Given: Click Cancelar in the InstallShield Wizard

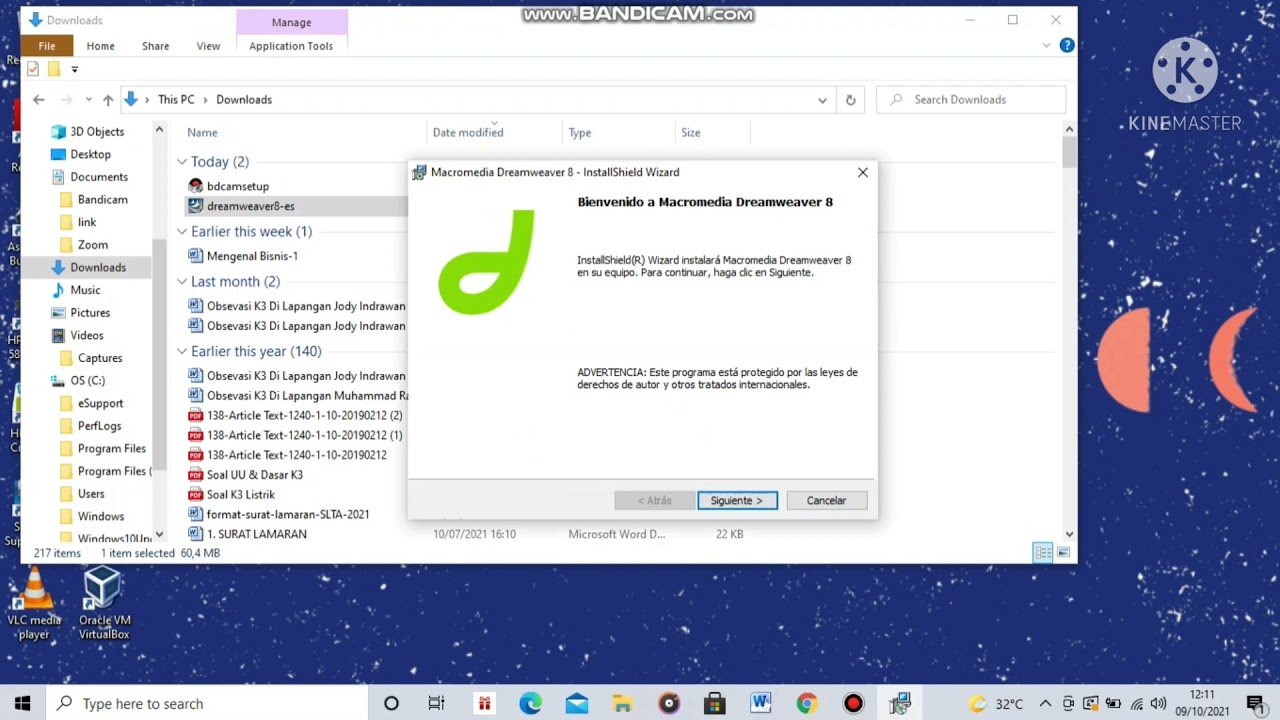Looking at the screenshot, I should click(826, 500).
